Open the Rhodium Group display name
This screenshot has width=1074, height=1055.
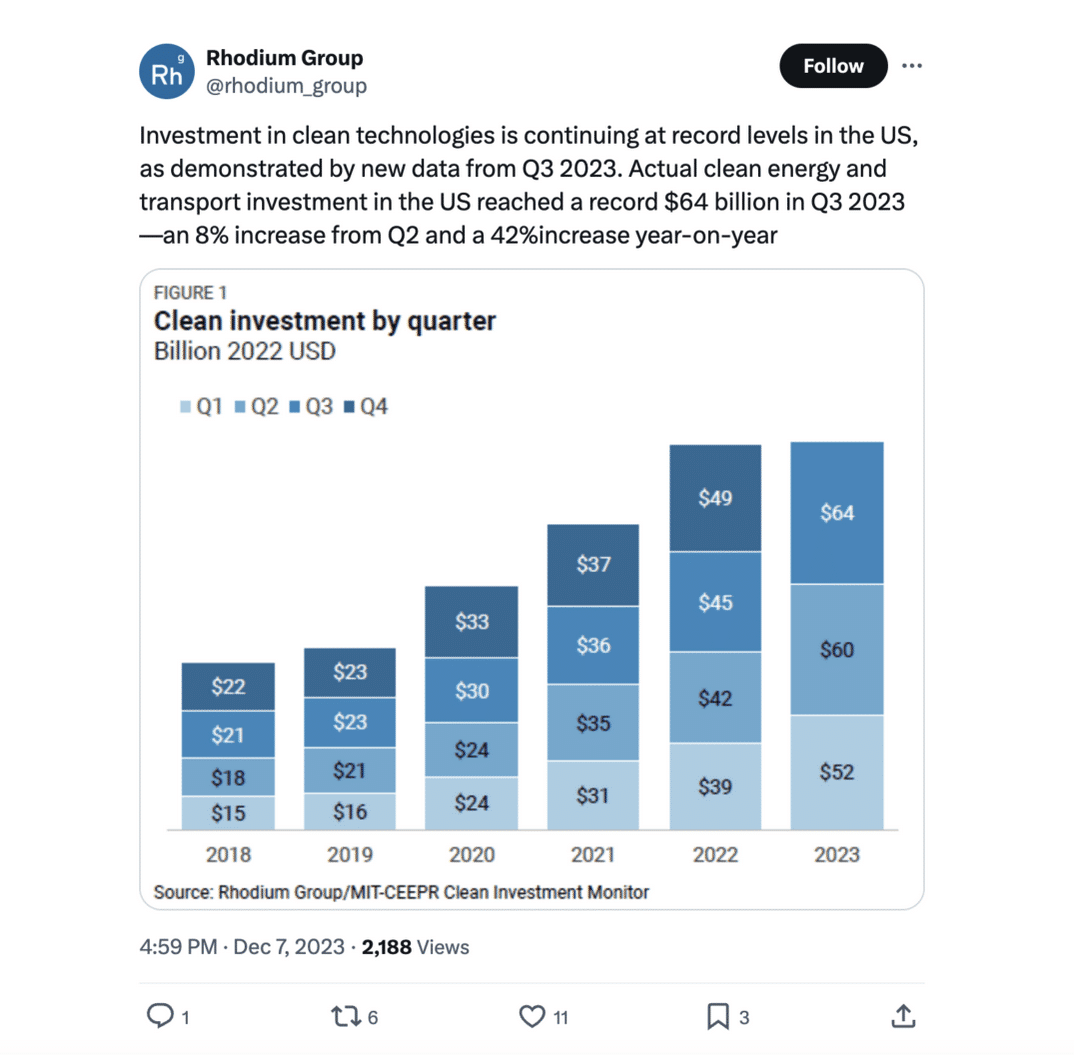(x=284, y=58)
